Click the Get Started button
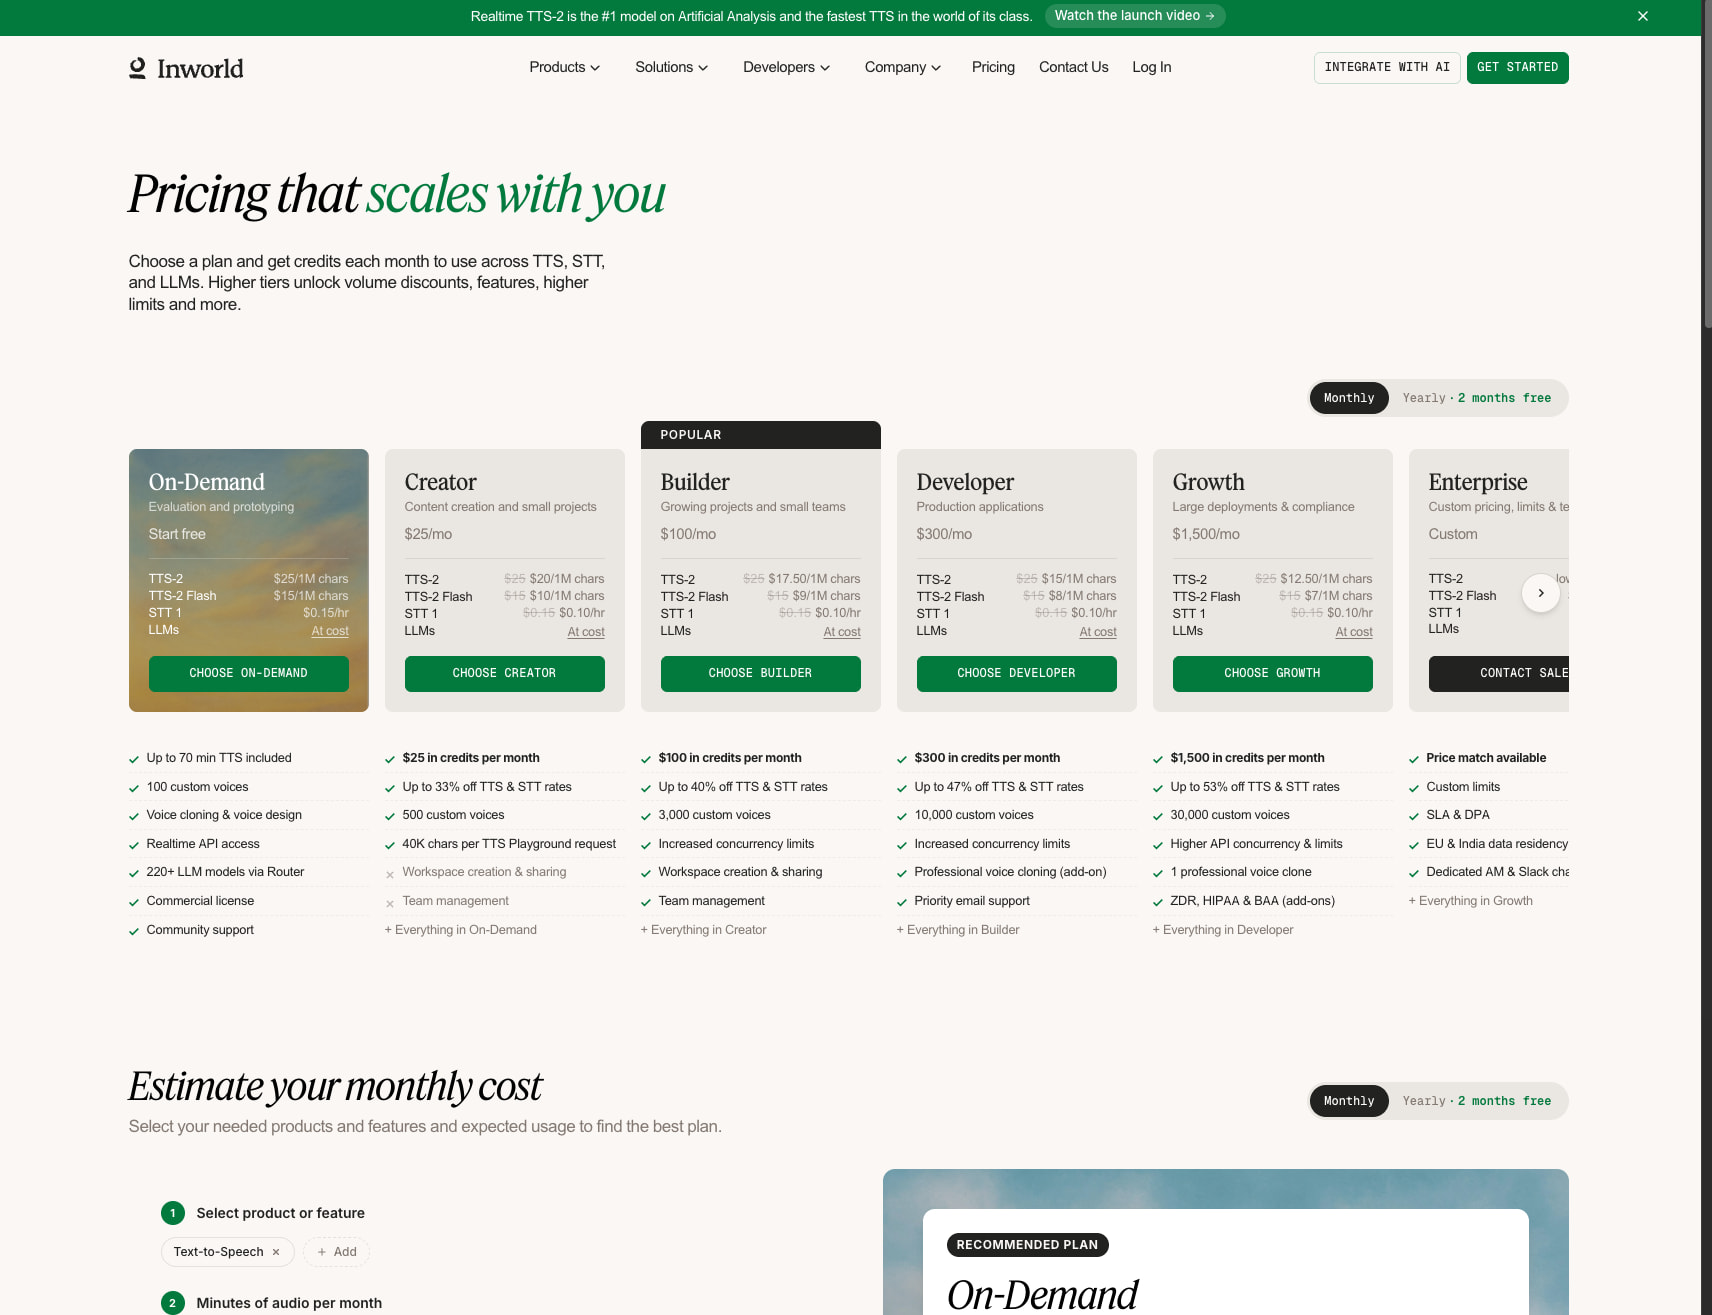This screenshot has height=1315, width=1712. [1518, 68]
